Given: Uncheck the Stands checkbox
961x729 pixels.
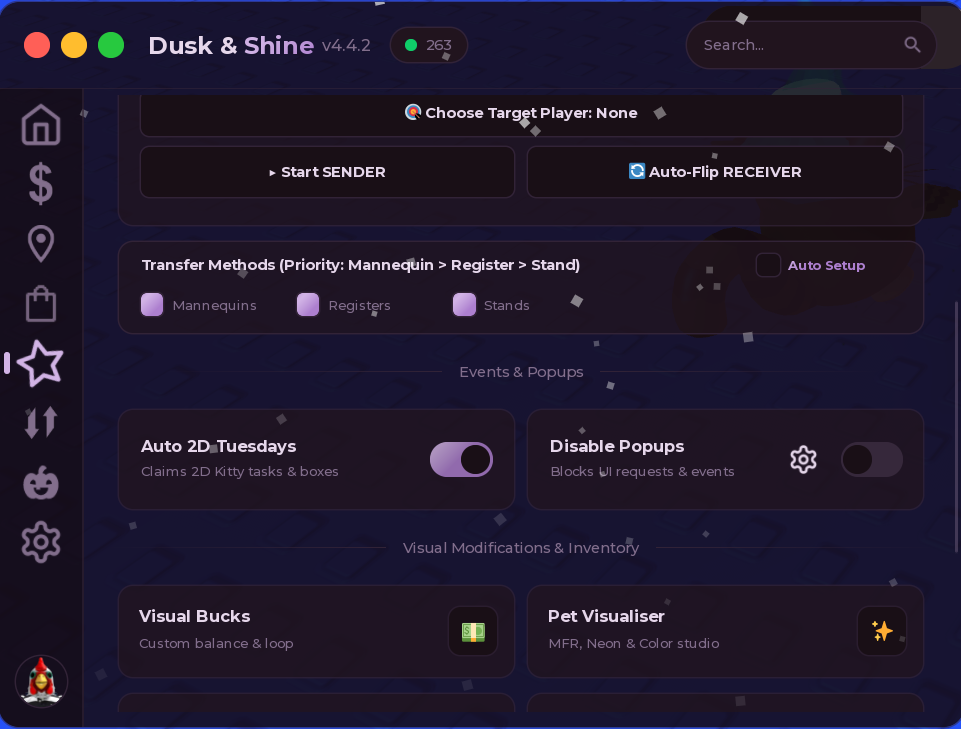Looking at the screenshot, I should coord(464,304).
